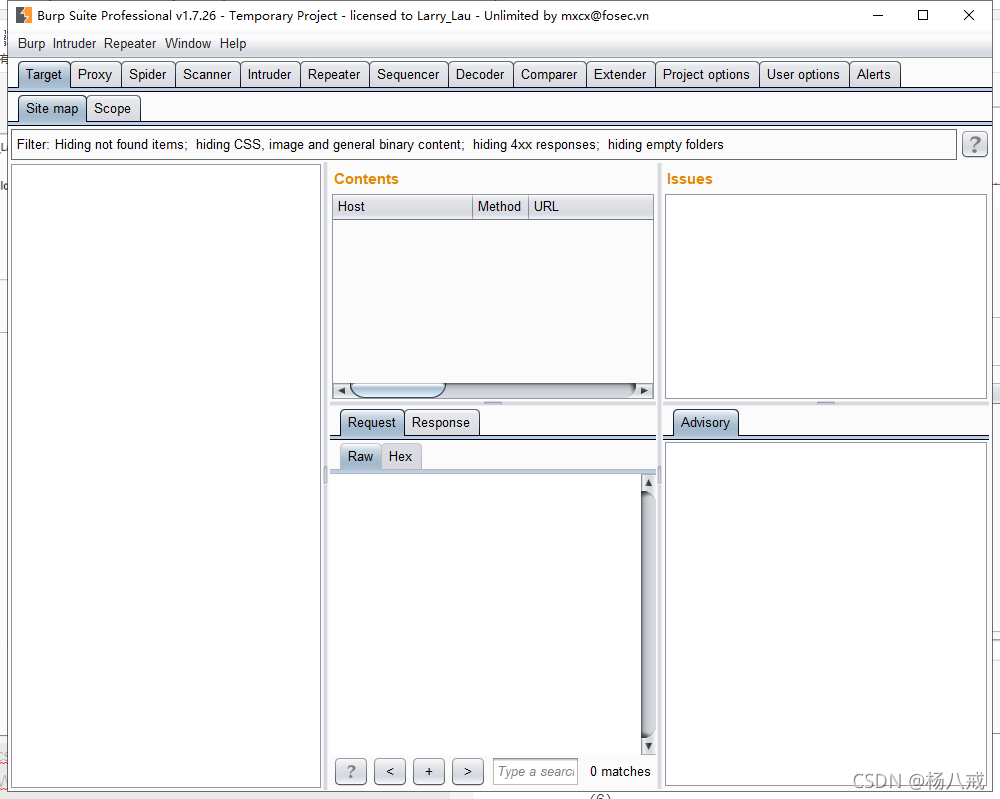
Task: Switch to the Proxy tab
Action: pos(95,75)
